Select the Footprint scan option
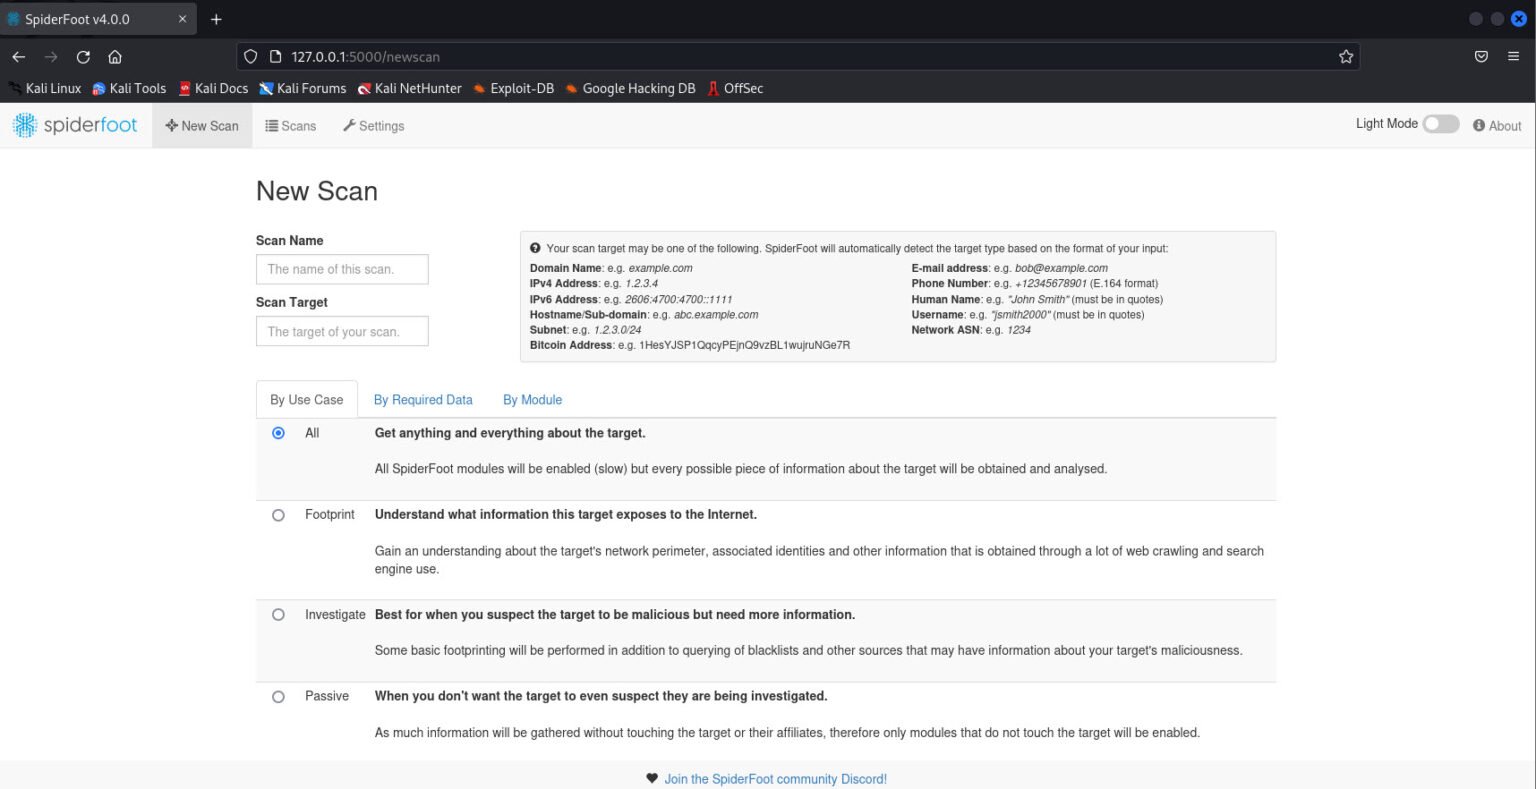1536x789 pixels. click(278, 515)
